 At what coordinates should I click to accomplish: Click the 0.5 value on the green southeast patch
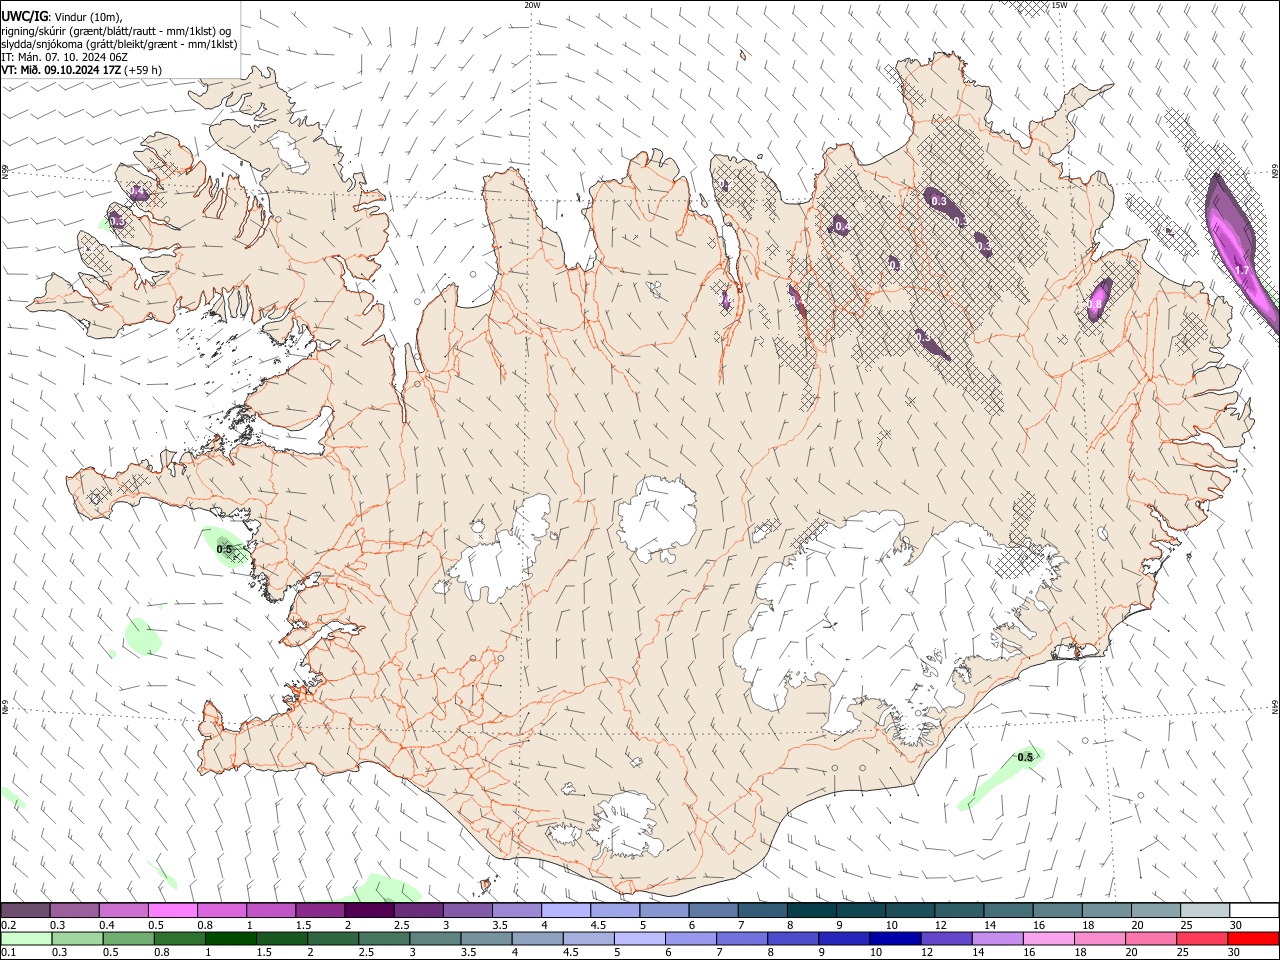click(x=1026, y=757)
